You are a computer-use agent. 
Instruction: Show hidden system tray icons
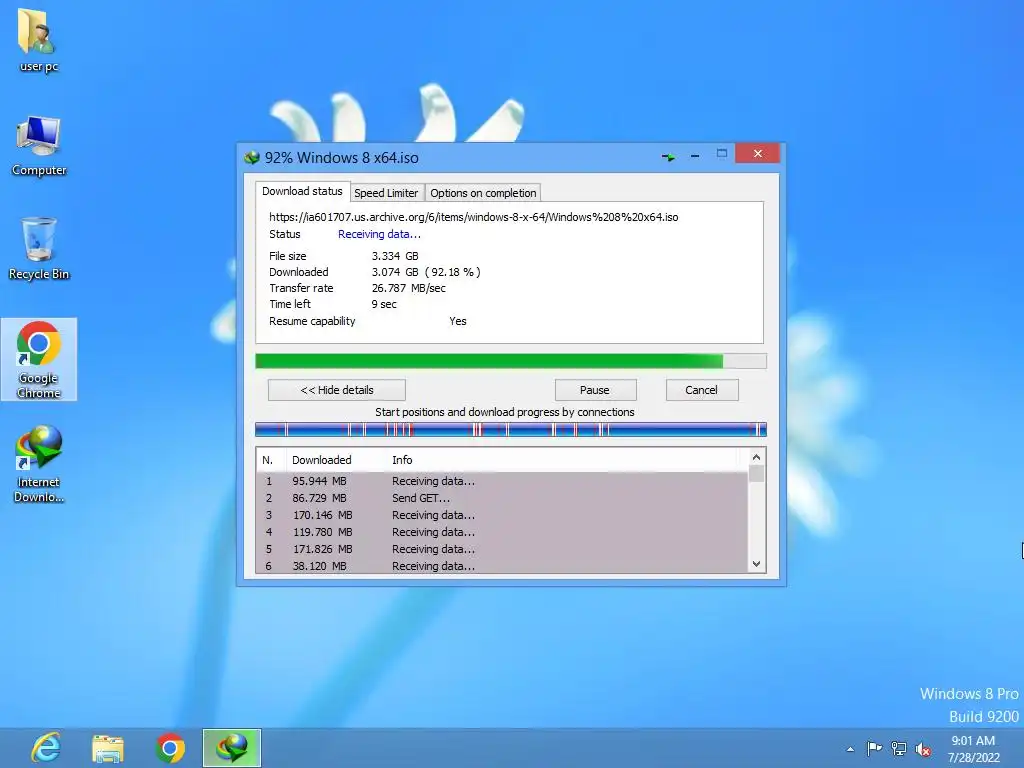(850, 749)
